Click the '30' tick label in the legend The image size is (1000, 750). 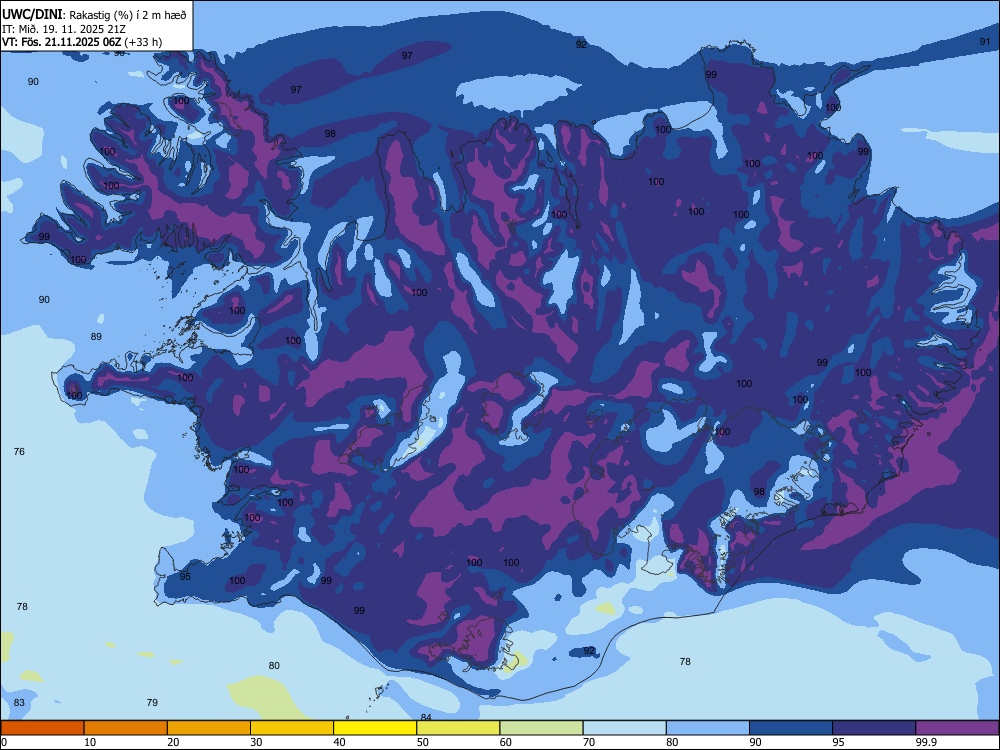click(256, 742)
